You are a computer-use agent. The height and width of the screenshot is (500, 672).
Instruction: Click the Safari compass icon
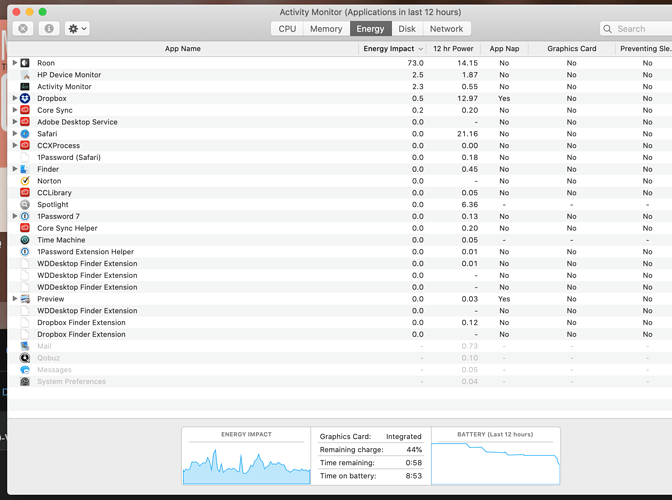(x=25, y=134)
